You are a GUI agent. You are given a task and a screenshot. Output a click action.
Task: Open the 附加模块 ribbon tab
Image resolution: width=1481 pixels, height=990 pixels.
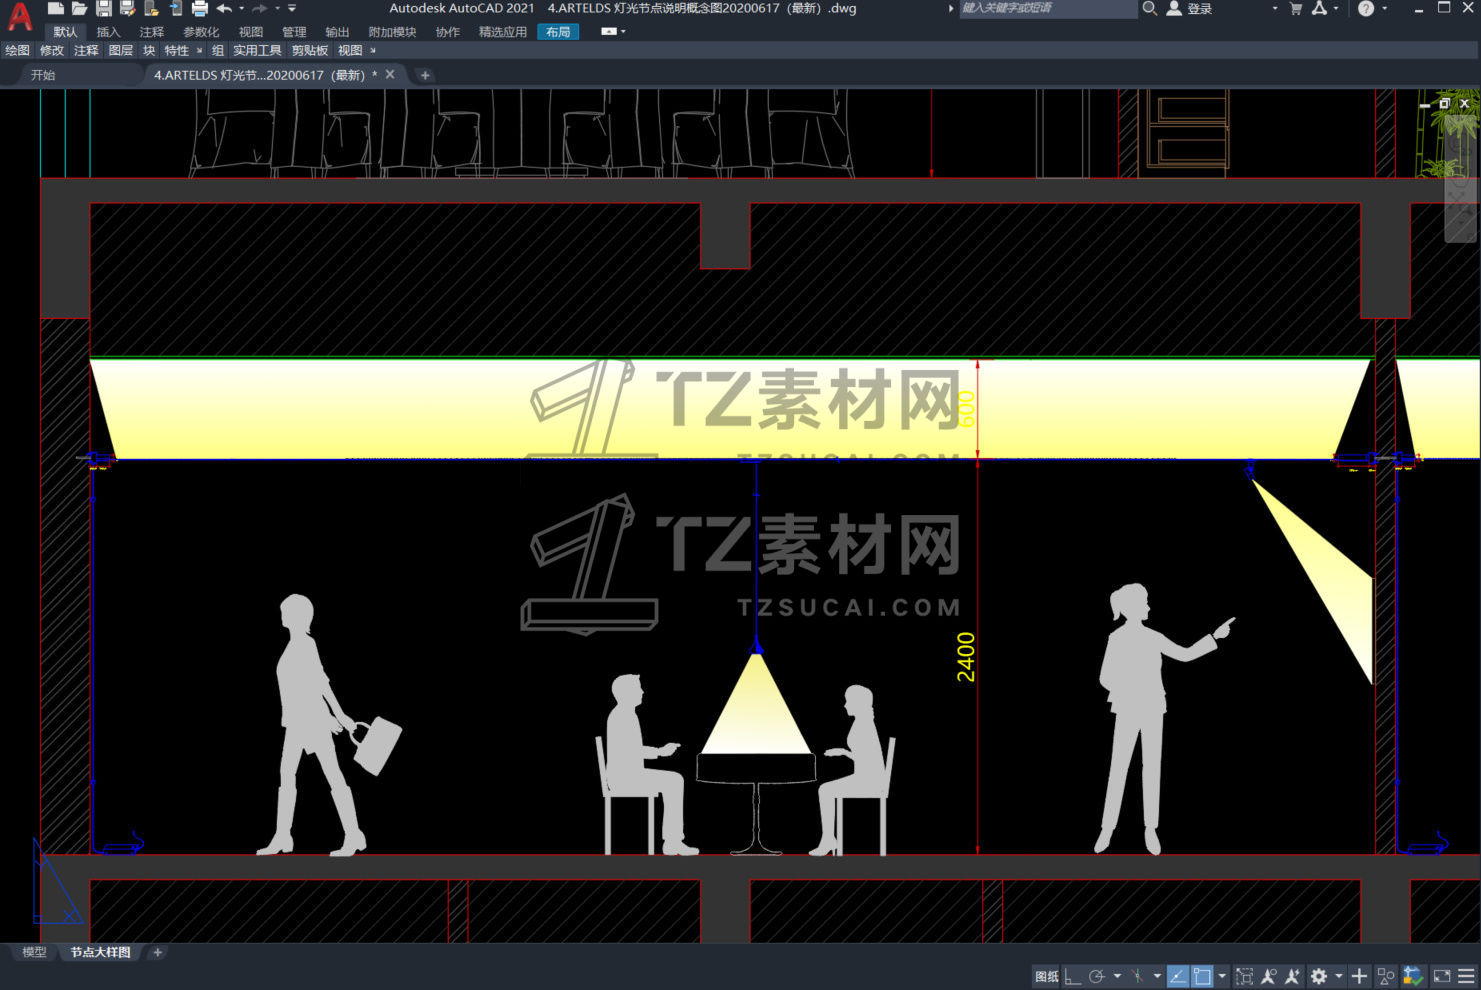click(392, 32)
